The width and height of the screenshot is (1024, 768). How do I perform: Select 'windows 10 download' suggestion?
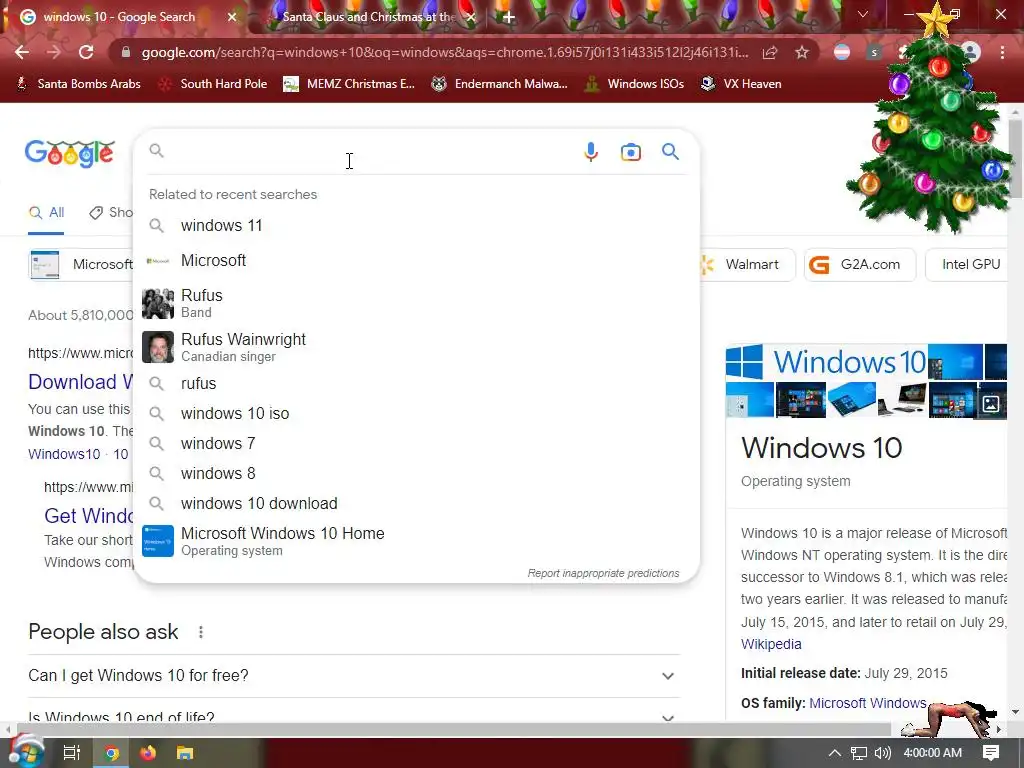coord(416,504)
